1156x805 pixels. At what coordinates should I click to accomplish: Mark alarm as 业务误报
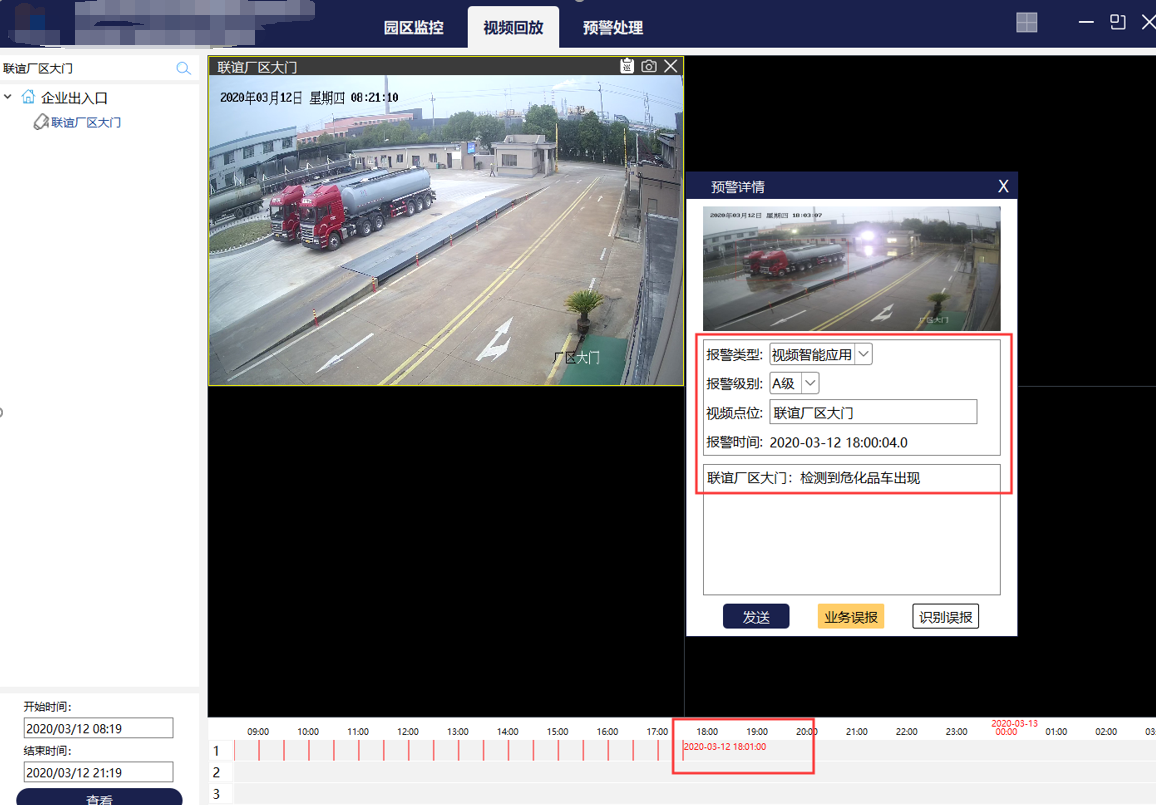coord(851,617)
